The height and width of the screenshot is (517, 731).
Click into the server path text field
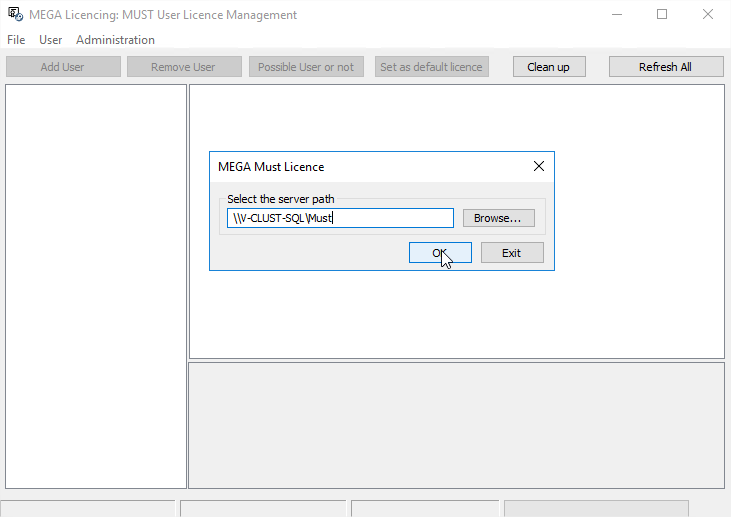[340, 218]
